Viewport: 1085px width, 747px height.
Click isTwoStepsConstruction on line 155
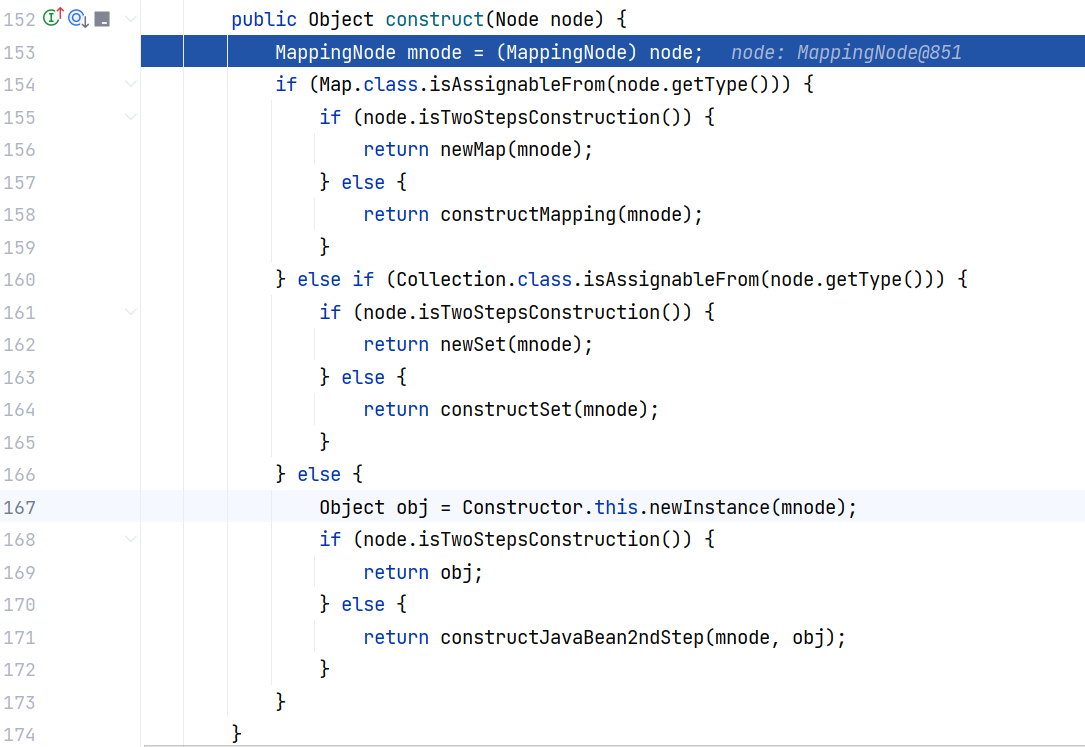[539, 117]
